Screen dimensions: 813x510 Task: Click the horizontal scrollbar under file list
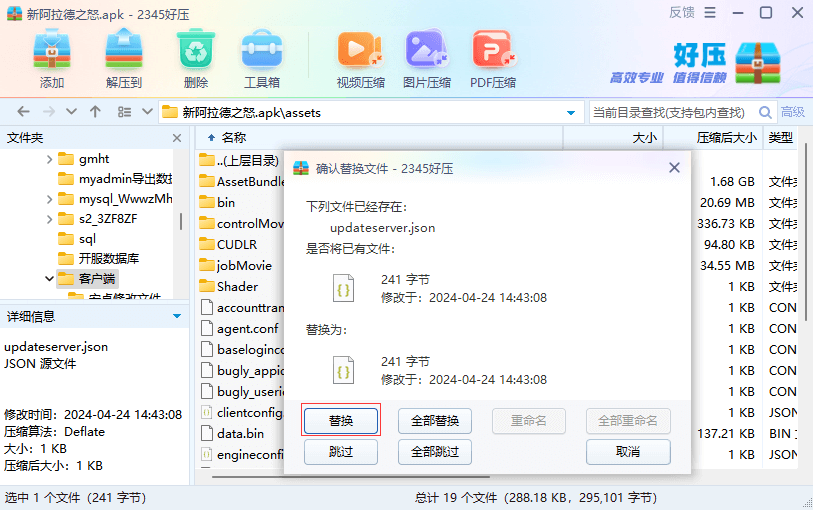(x=351, y=476)
